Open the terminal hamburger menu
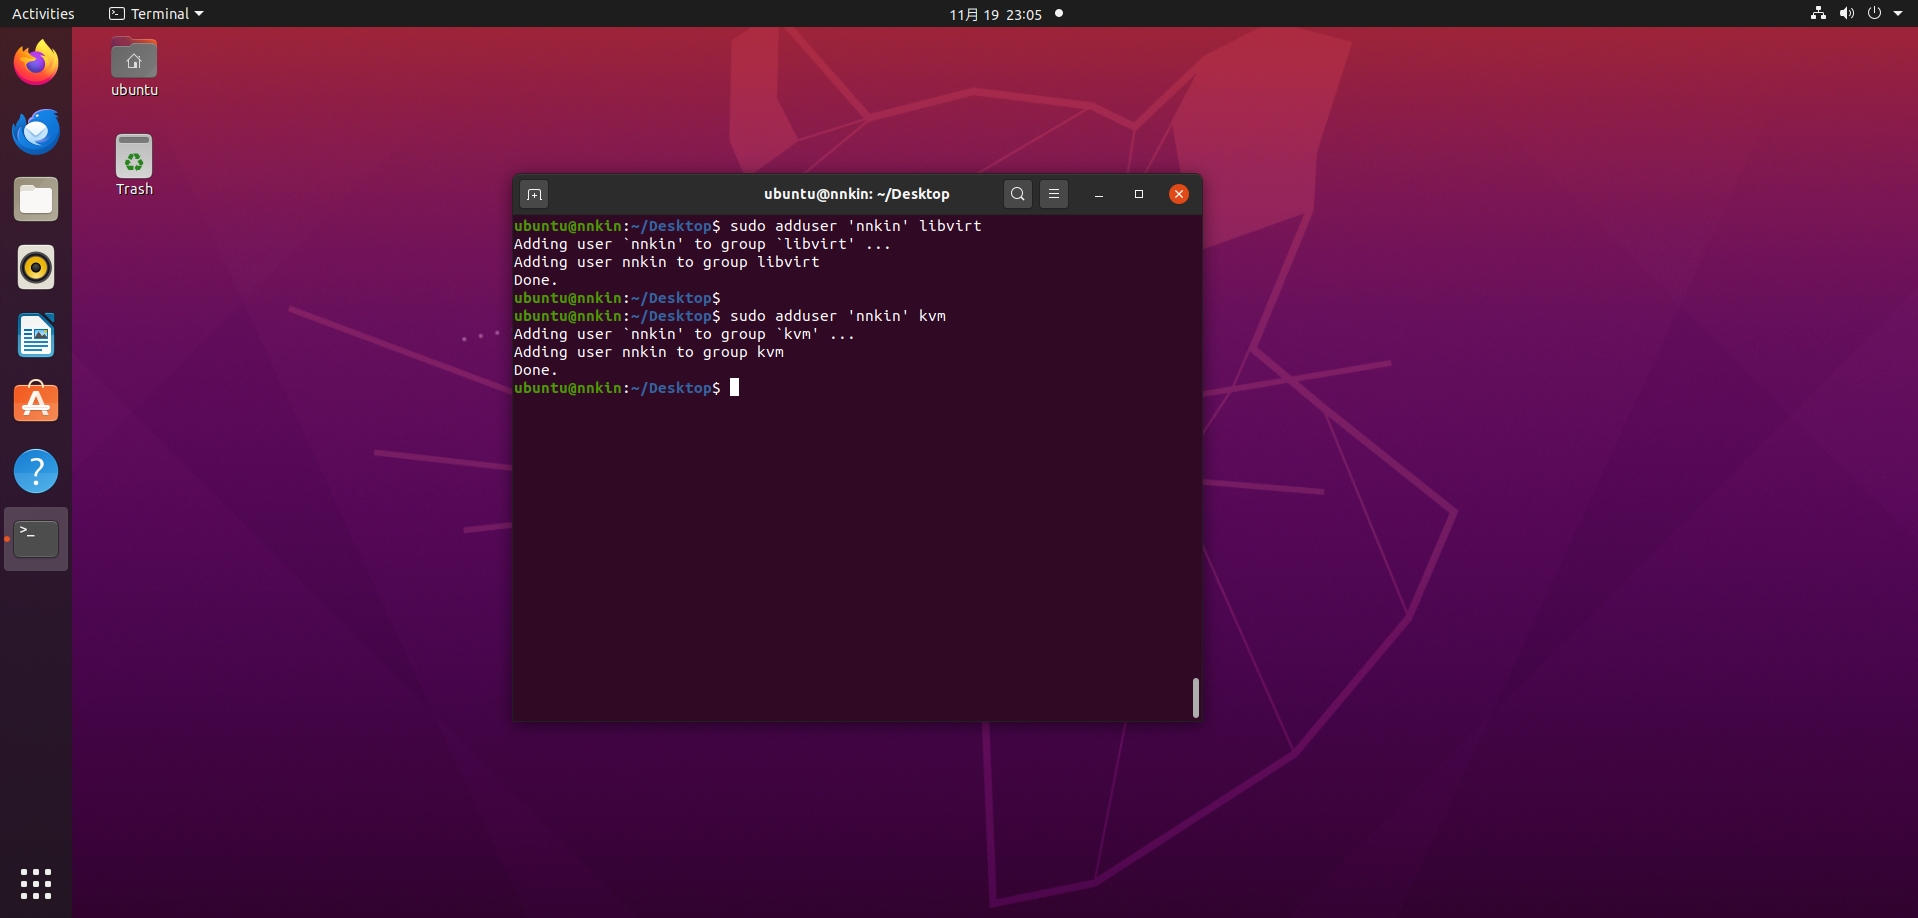Viewport: 1918px width, 918px height. coord(1054,194)
